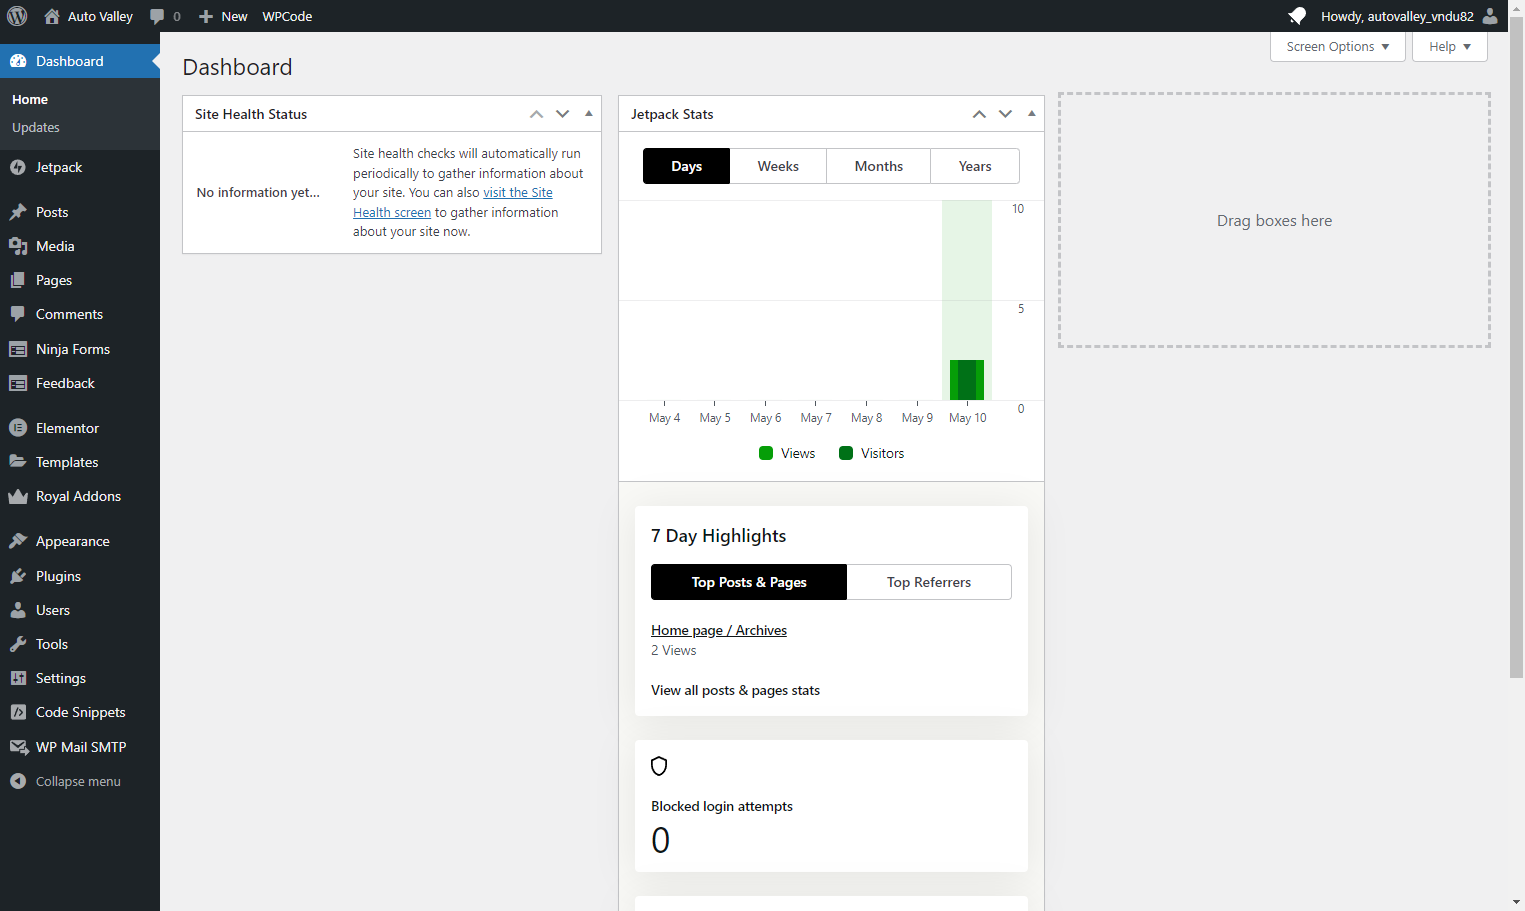
Task: Expand Screen Options dropdown
Action: pyautogui.click(x=1337, y=47)
